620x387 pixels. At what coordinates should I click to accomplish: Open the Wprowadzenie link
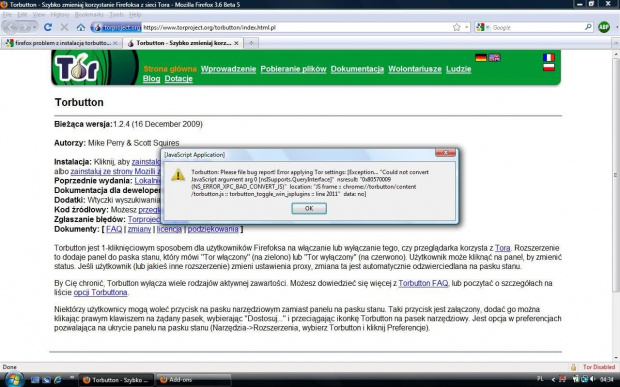click(x=228, y=69)
